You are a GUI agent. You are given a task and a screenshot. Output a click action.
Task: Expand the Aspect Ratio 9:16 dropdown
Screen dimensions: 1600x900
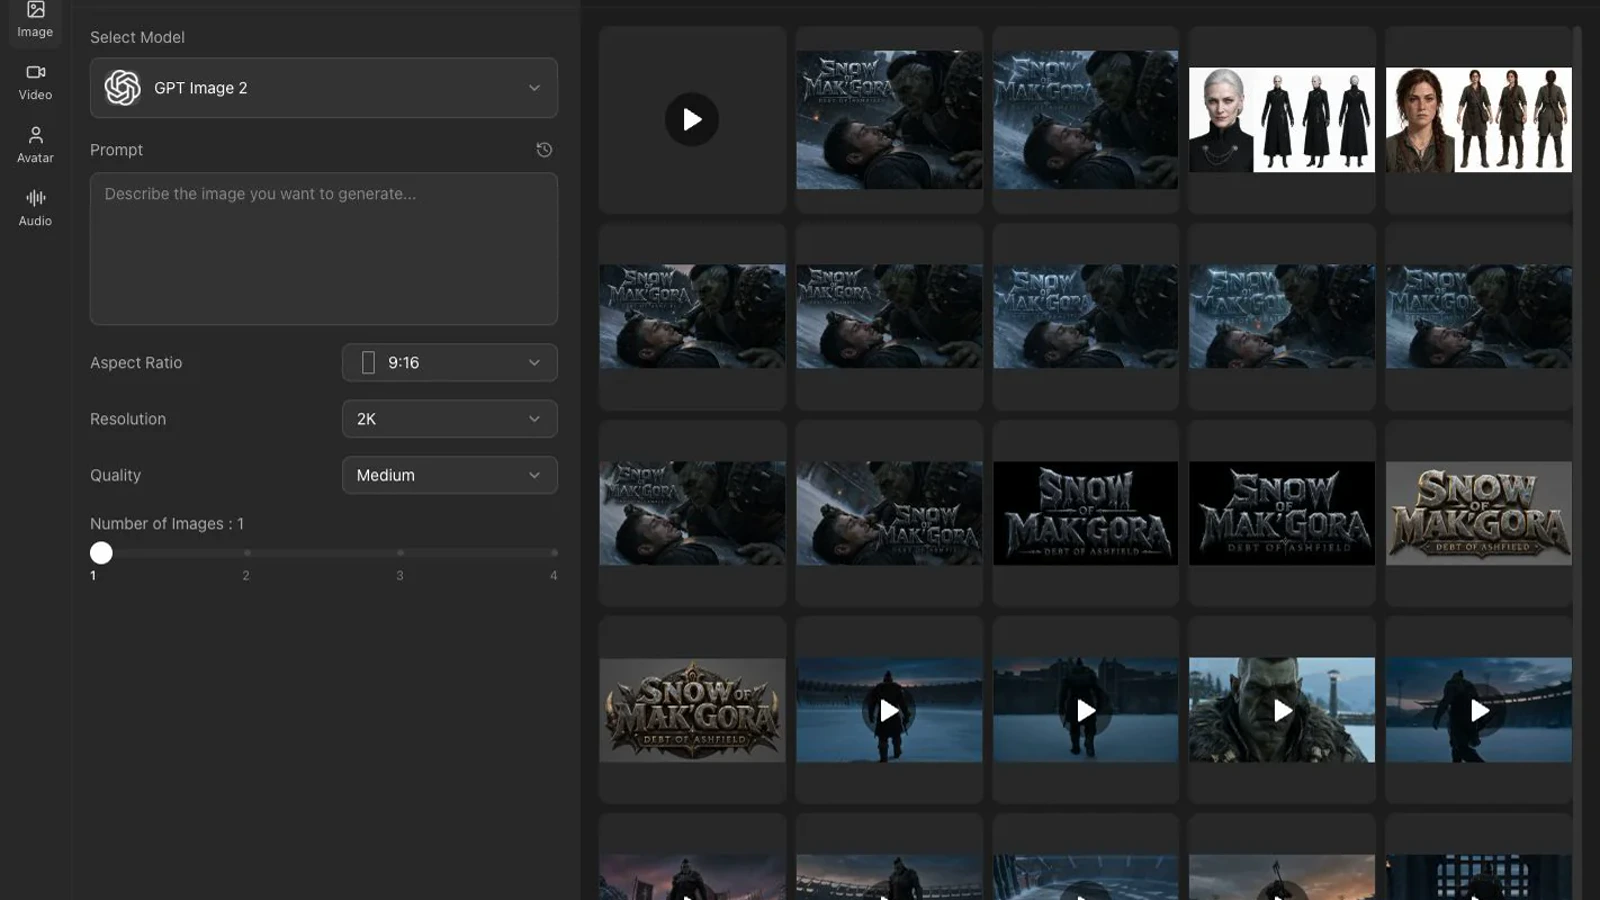click(450, 363)
